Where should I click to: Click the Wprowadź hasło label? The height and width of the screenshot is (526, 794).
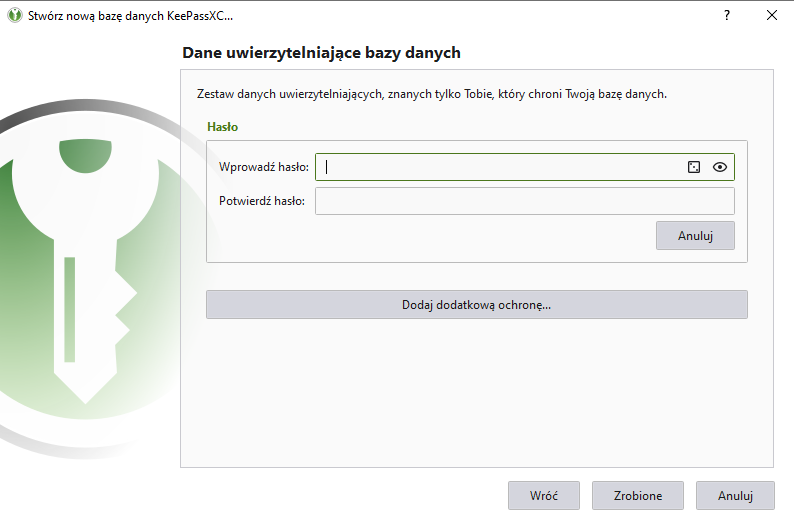pos(264,167)
